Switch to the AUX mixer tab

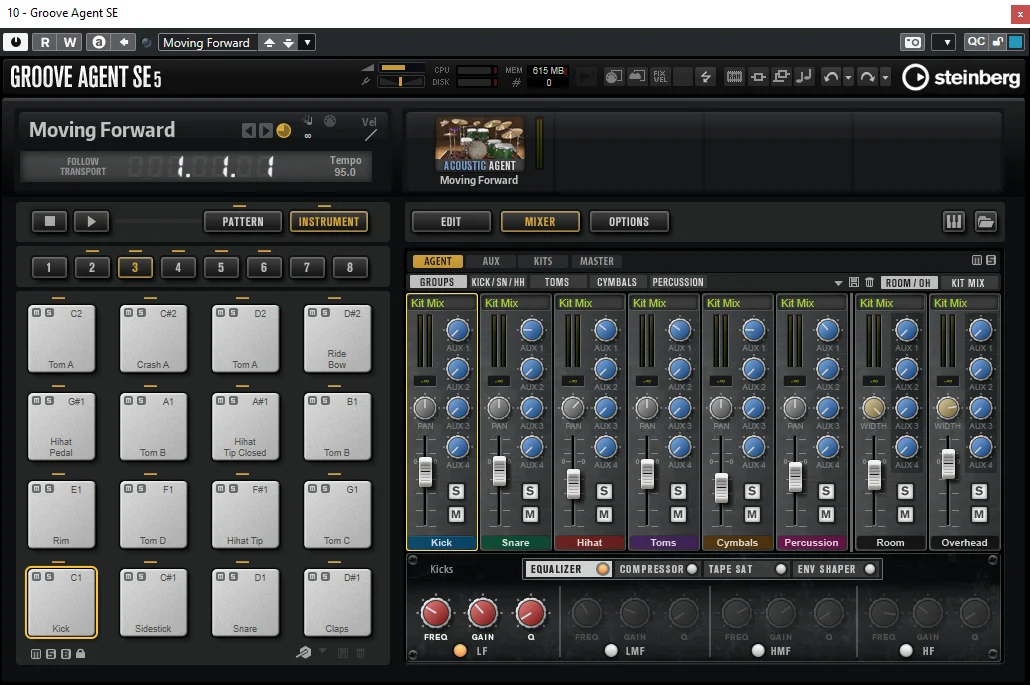[491, 261]
